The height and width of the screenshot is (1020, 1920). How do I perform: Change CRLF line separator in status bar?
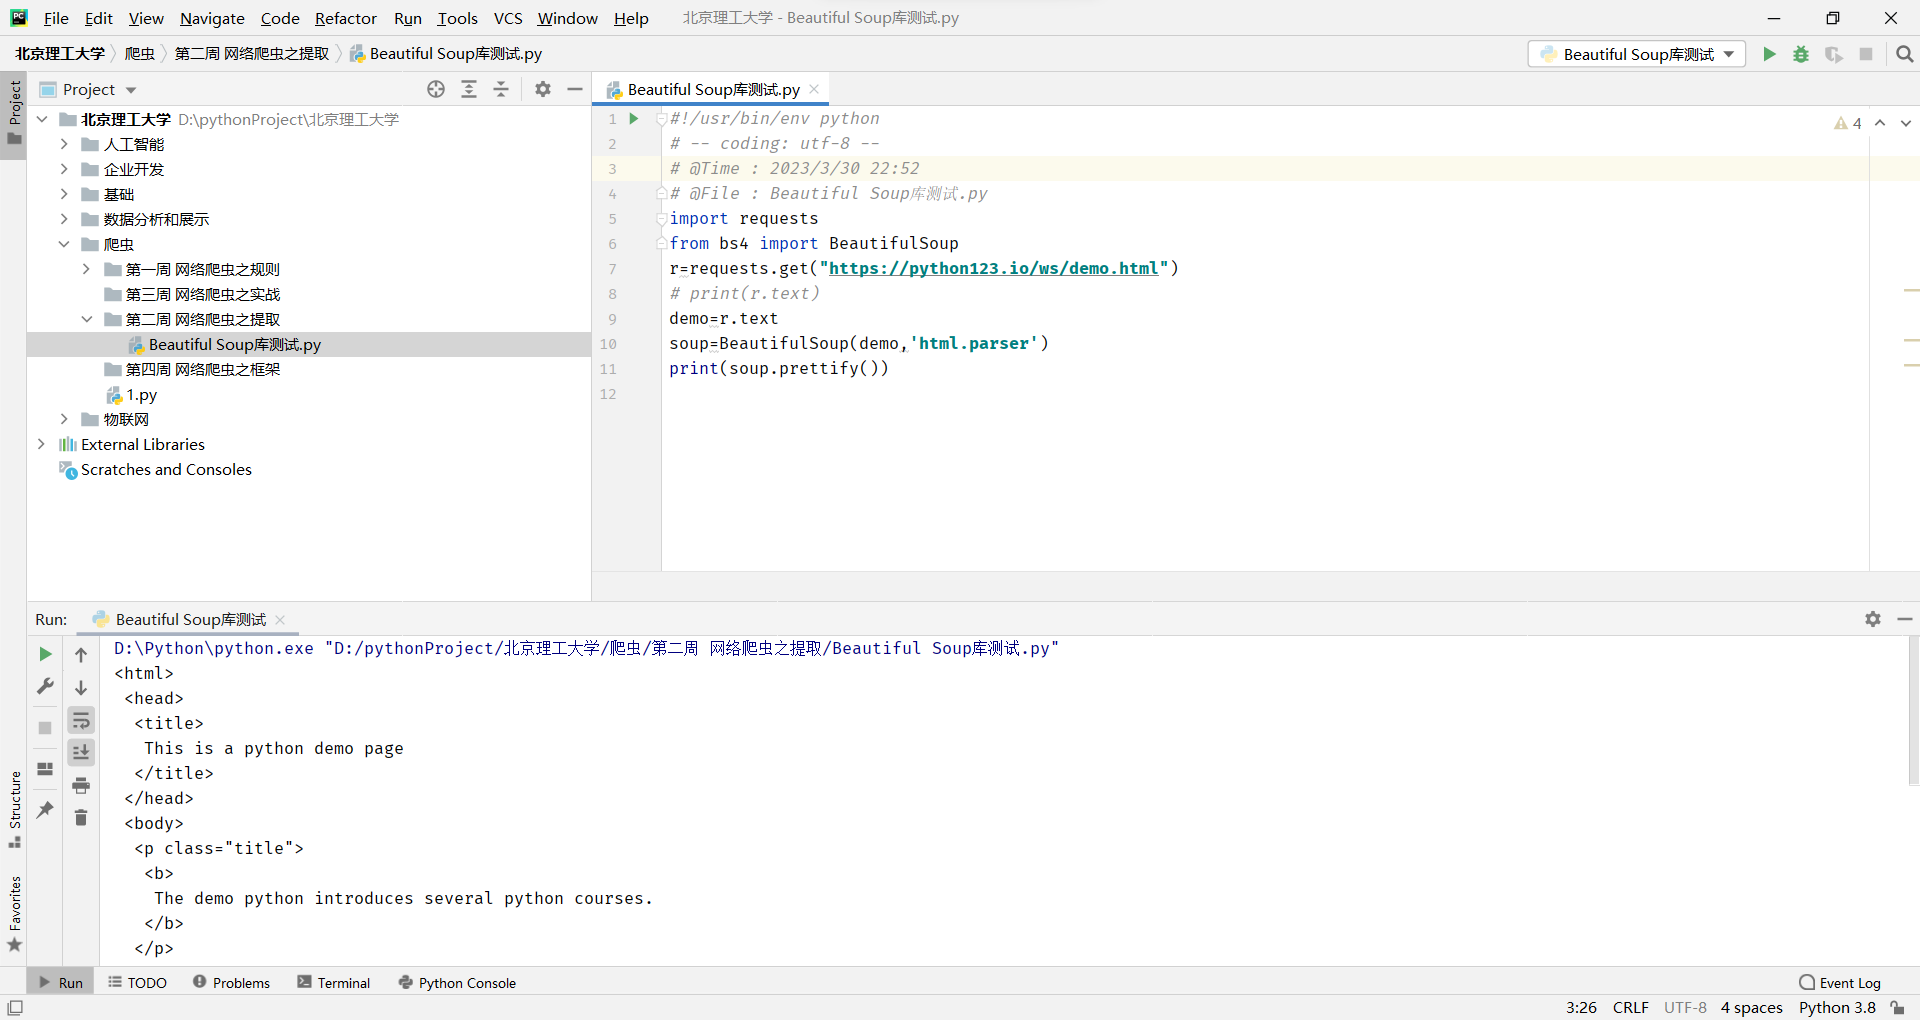click(1630, 1008)
